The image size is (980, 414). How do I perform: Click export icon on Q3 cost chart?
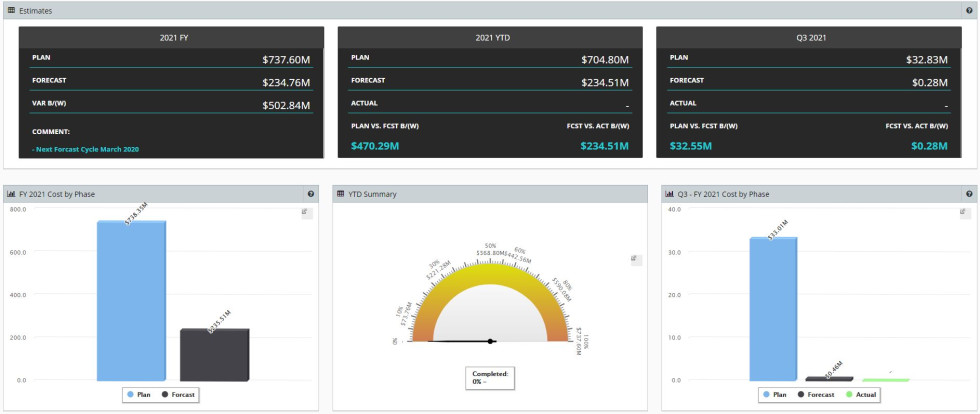964,212
